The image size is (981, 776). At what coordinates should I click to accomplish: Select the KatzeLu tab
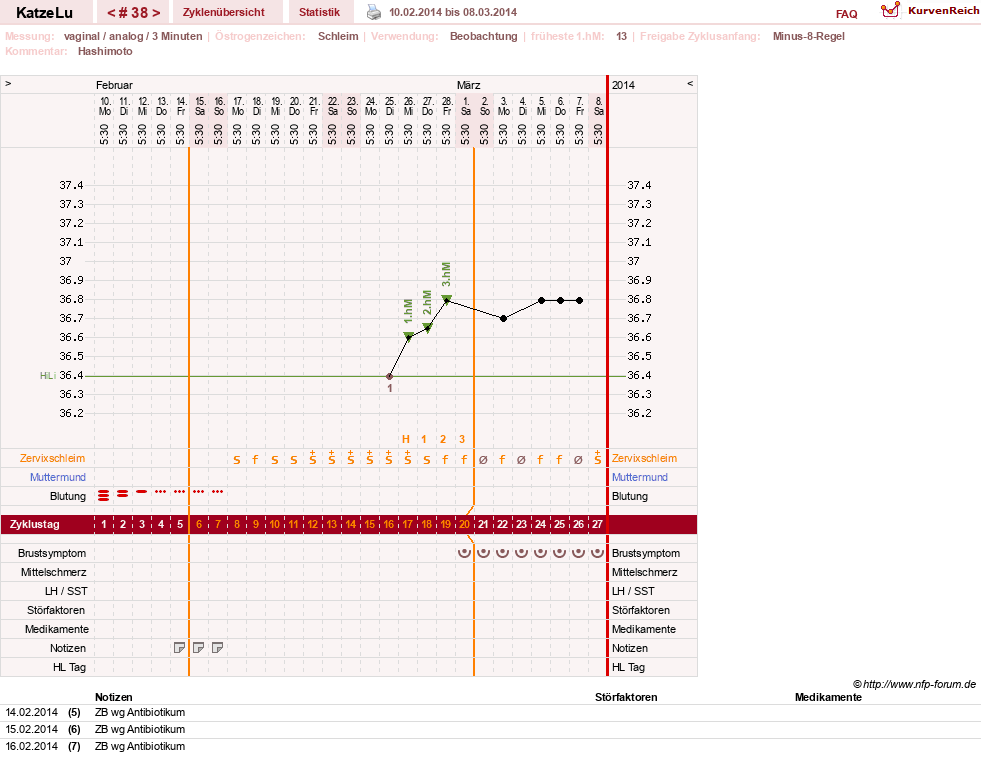[44, 13]
